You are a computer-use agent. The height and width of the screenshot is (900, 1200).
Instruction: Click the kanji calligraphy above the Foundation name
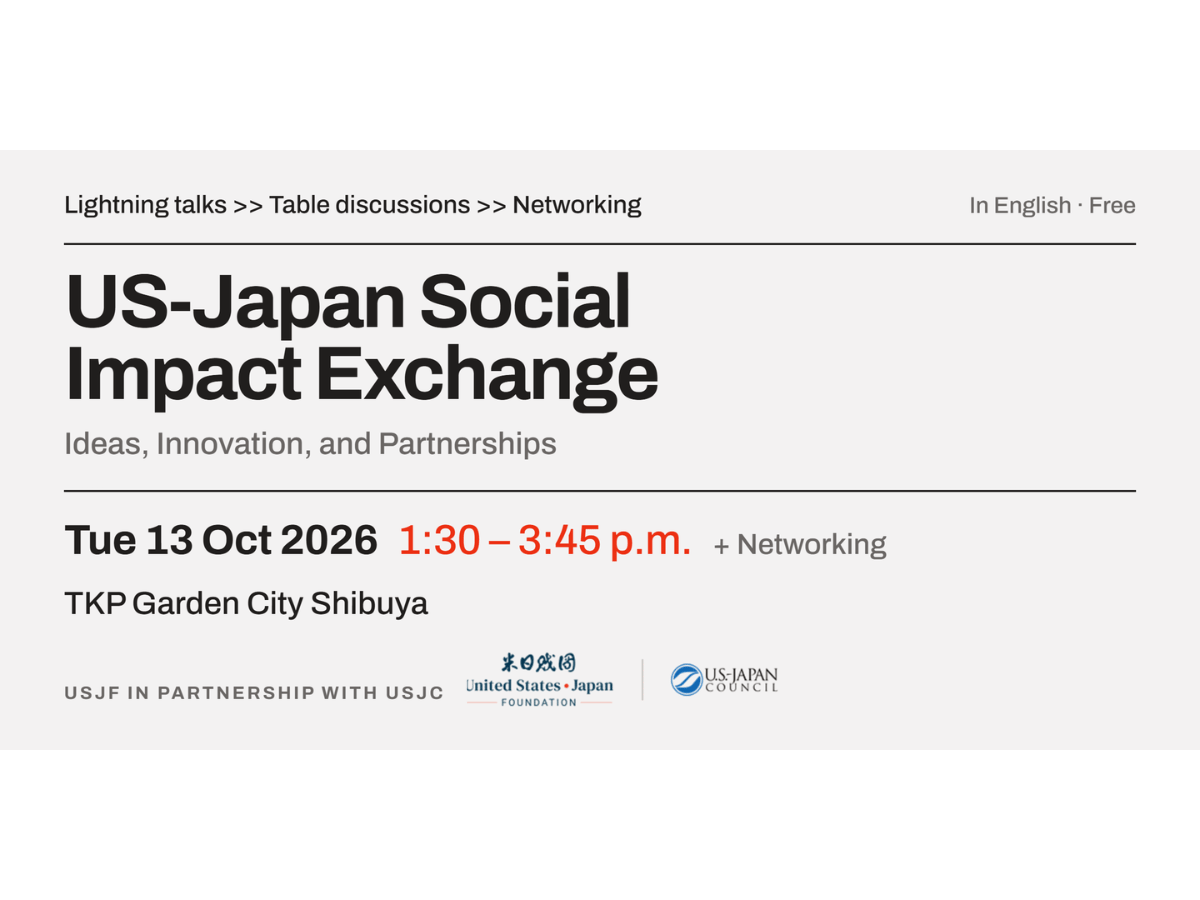539,663
